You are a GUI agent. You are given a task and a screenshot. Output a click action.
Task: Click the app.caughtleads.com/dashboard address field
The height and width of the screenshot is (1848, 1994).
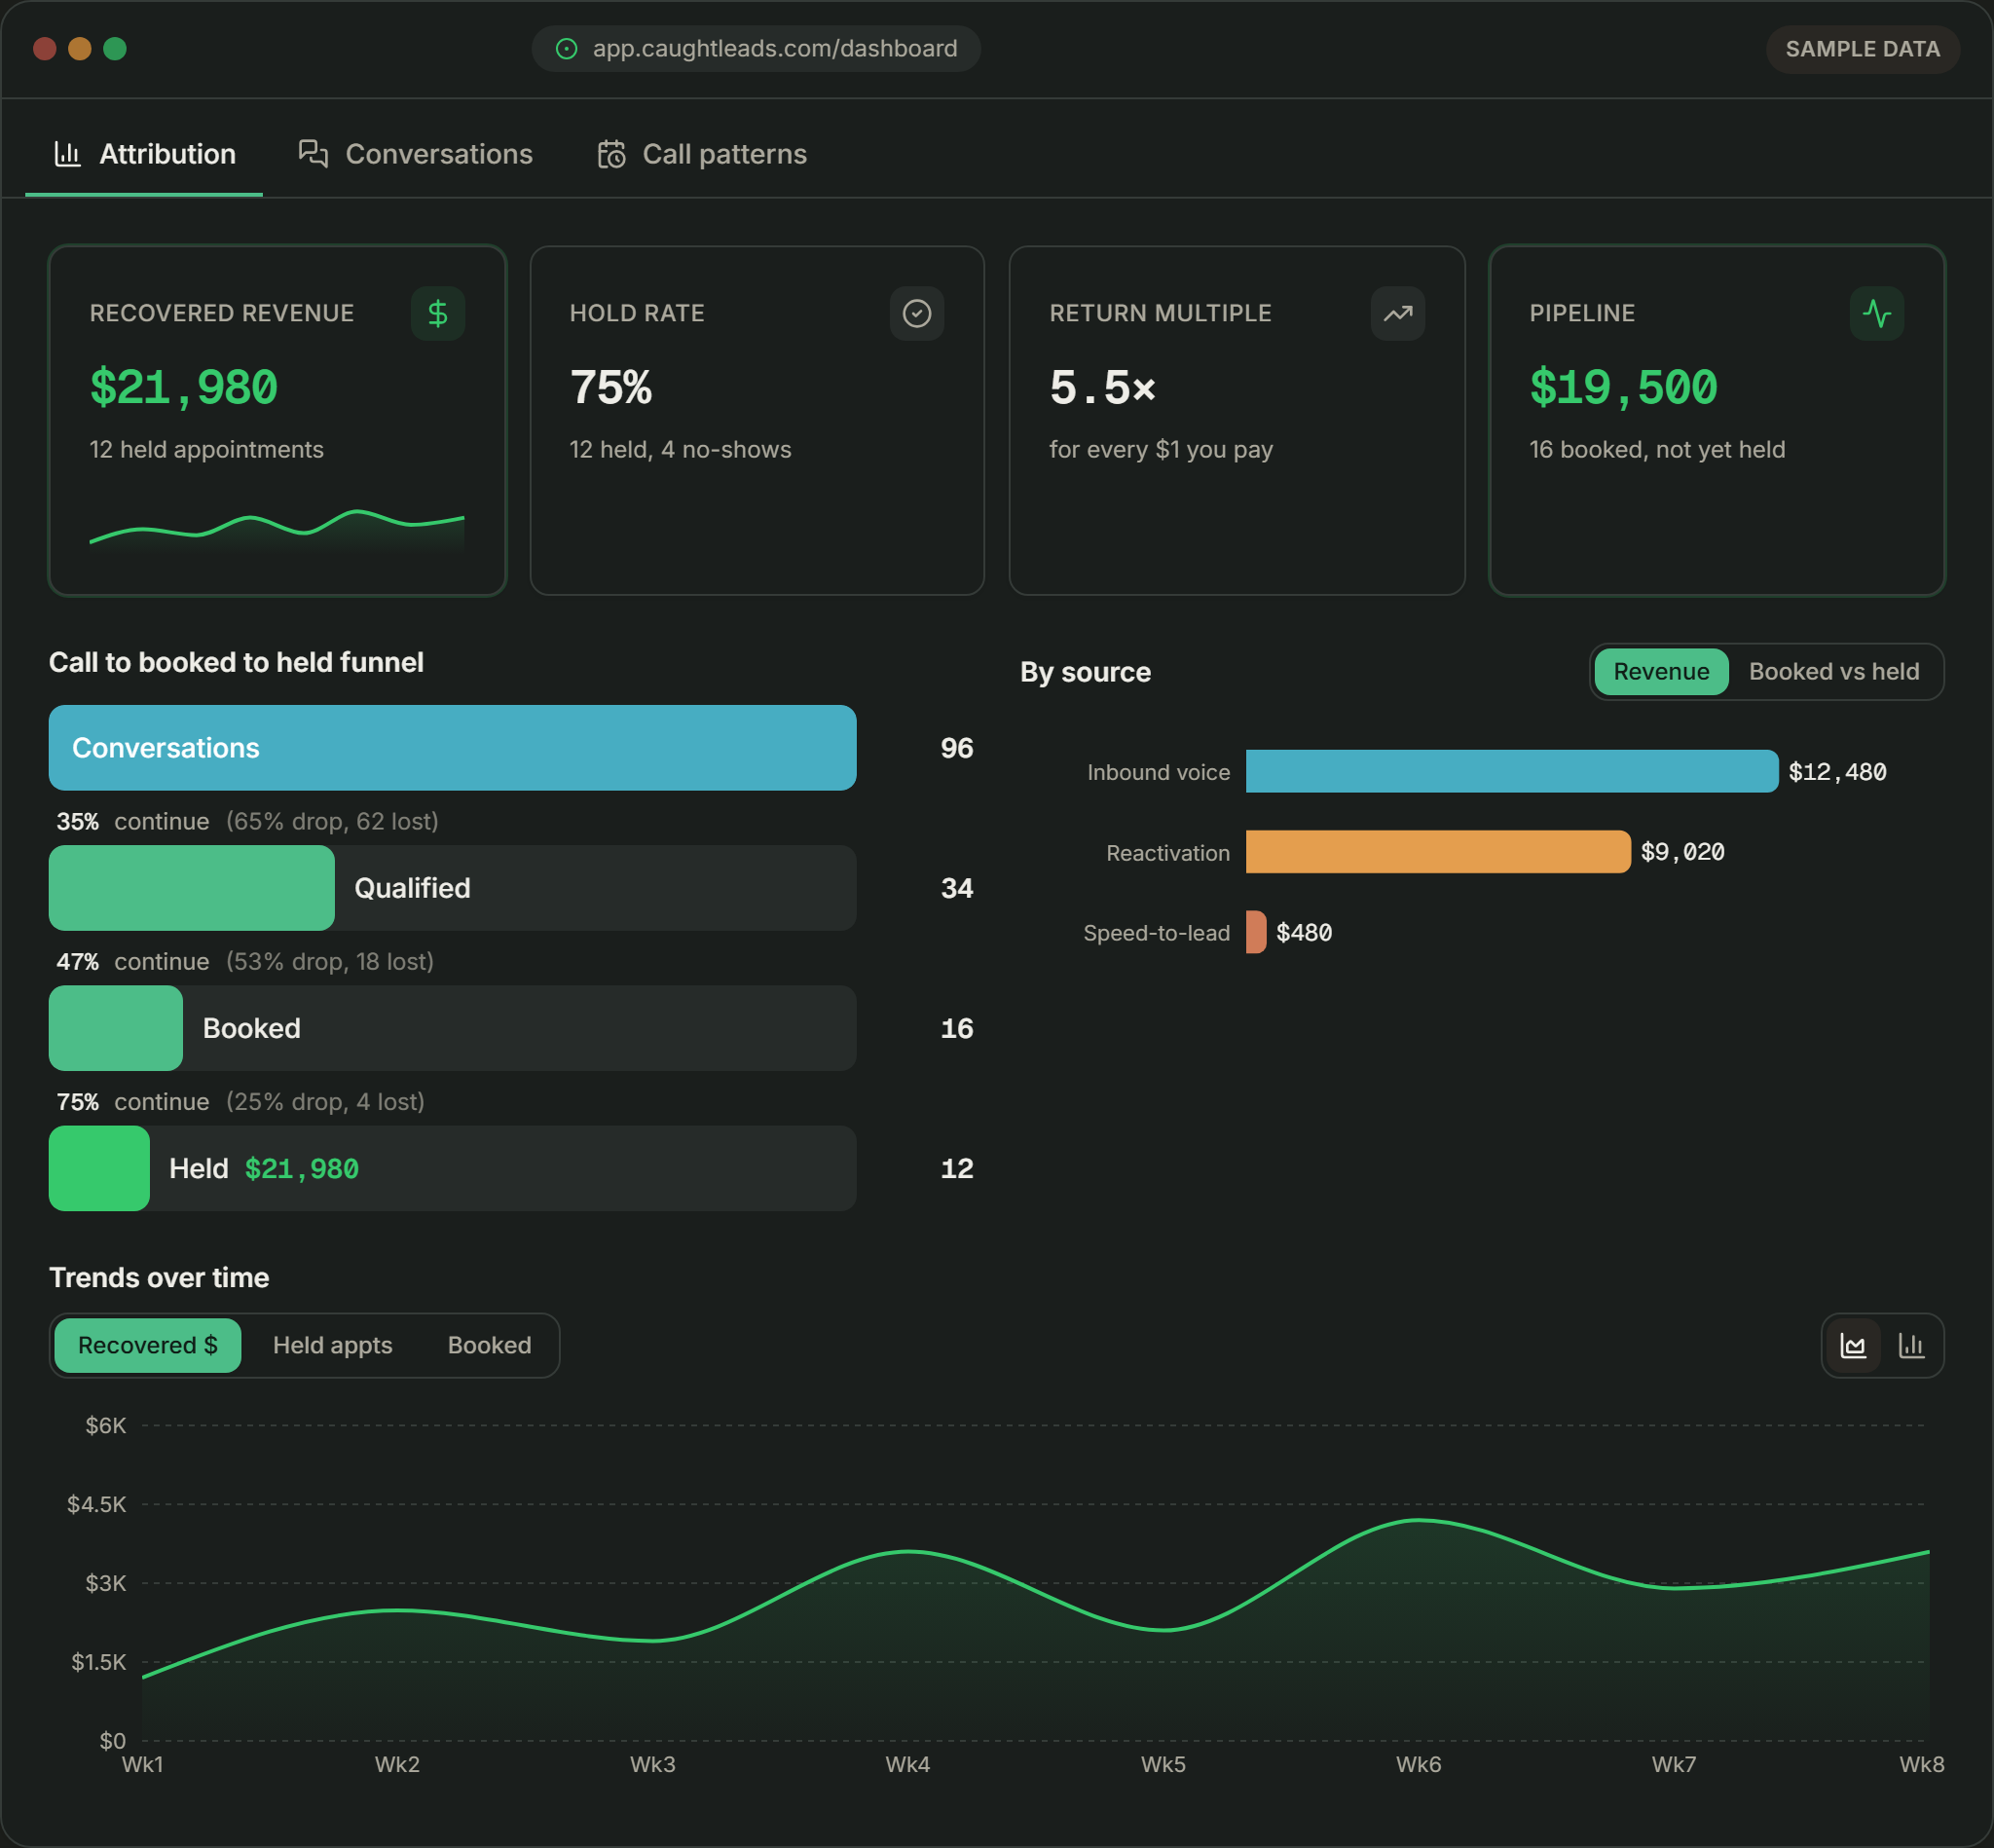coord(756,49)
